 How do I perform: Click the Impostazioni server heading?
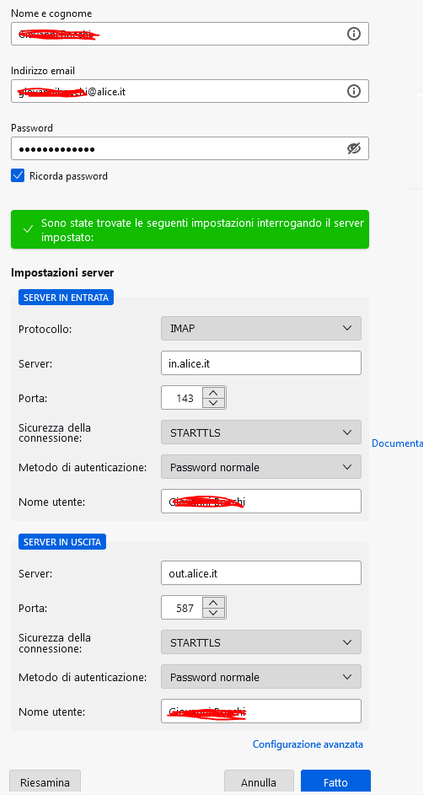pos(62,273)
